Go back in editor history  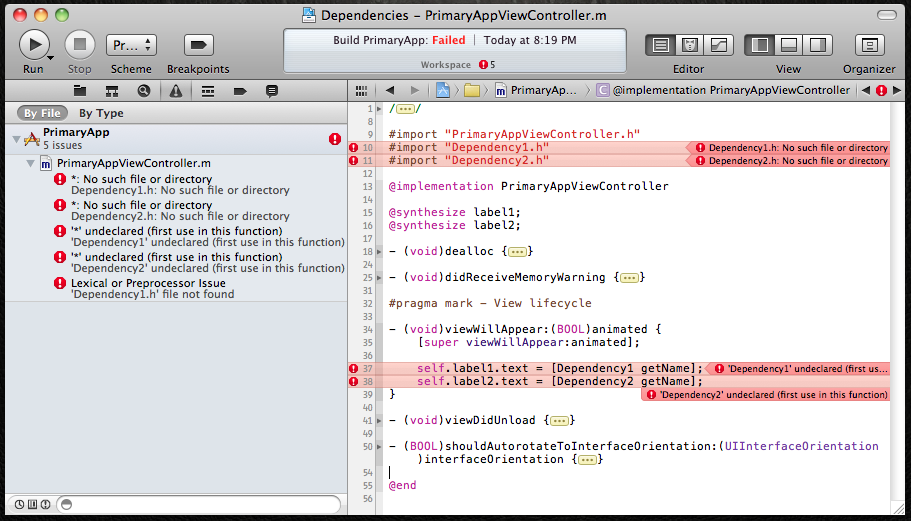click(390, 91)
